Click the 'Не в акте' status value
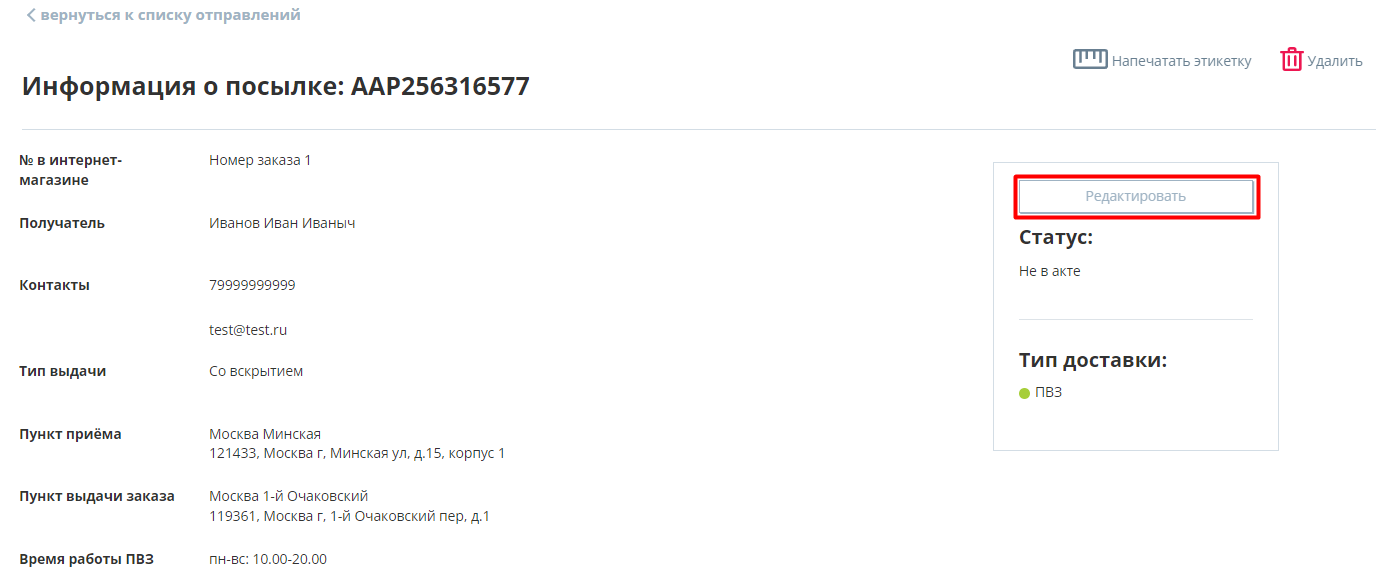Viewport: 1386px width, 585px height. coord(1049,271)
